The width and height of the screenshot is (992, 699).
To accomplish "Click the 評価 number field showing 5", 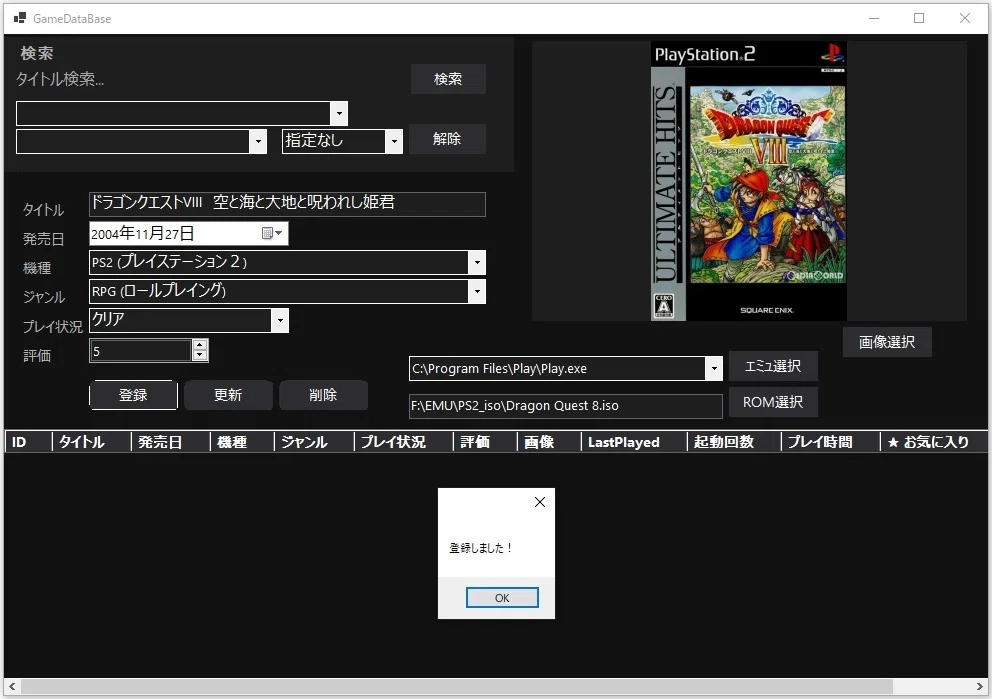I will [140, 351].
